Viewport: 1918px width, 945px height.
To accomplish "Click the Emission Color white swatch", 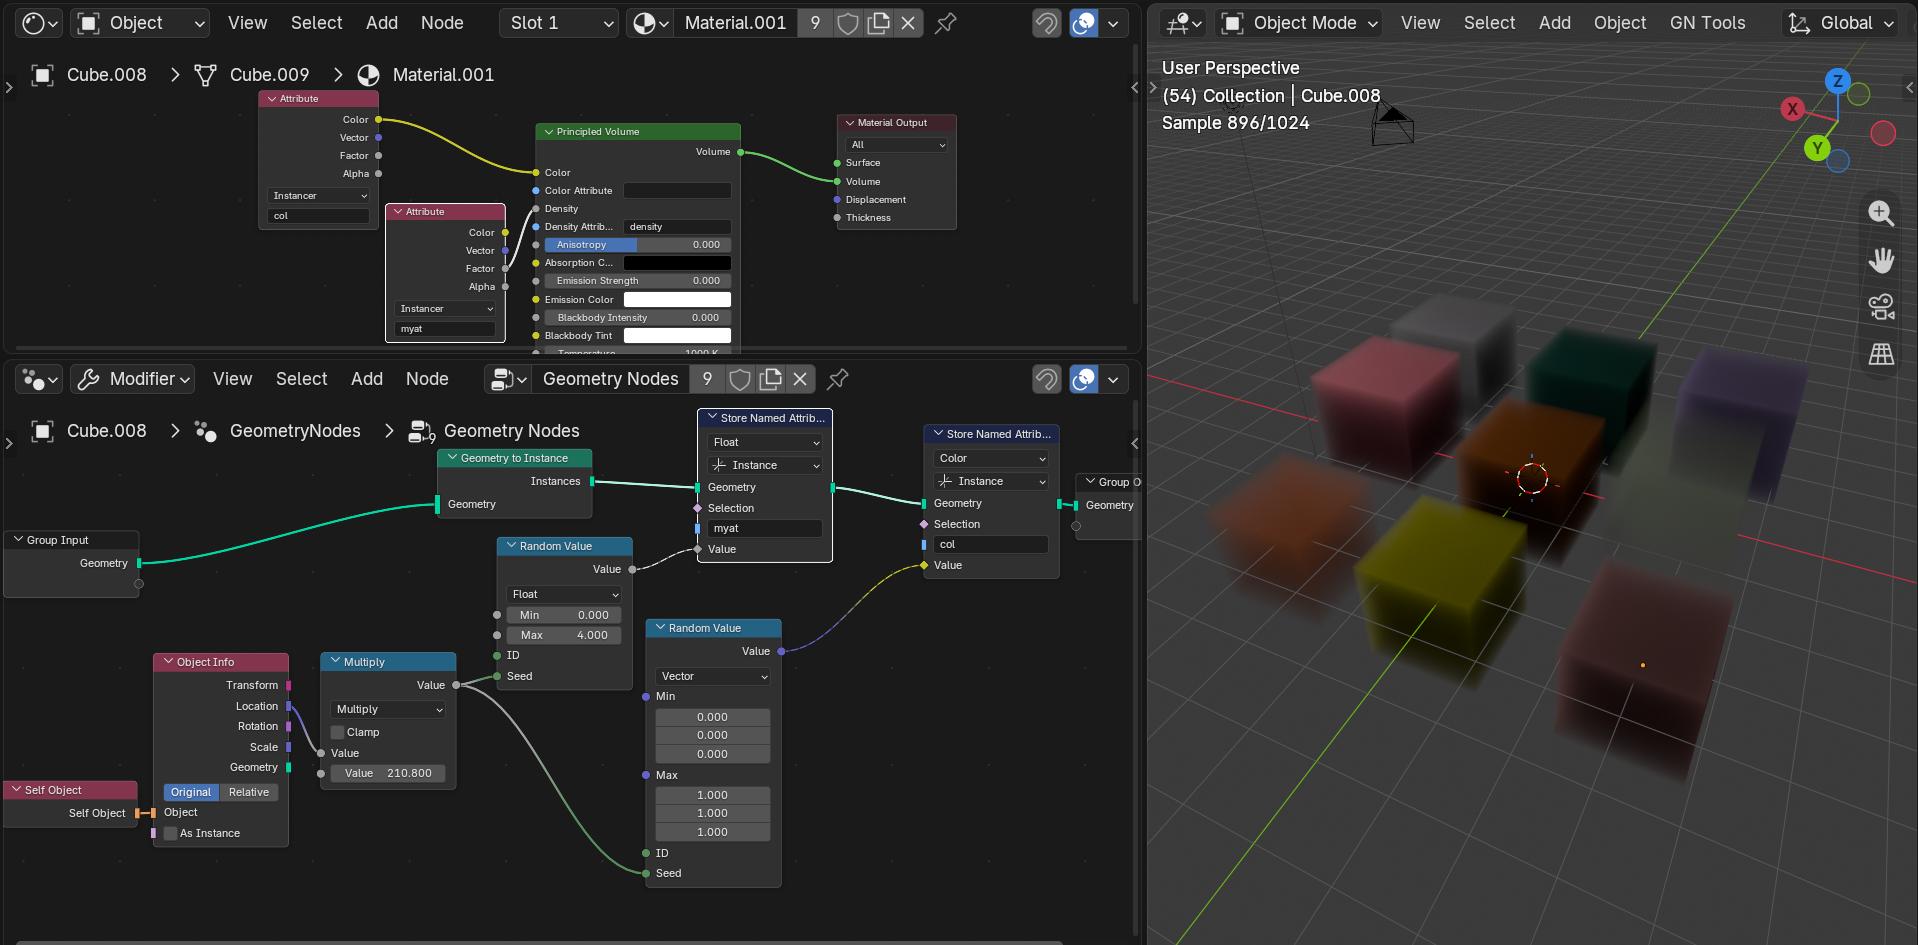I will [x=677, y=299].
